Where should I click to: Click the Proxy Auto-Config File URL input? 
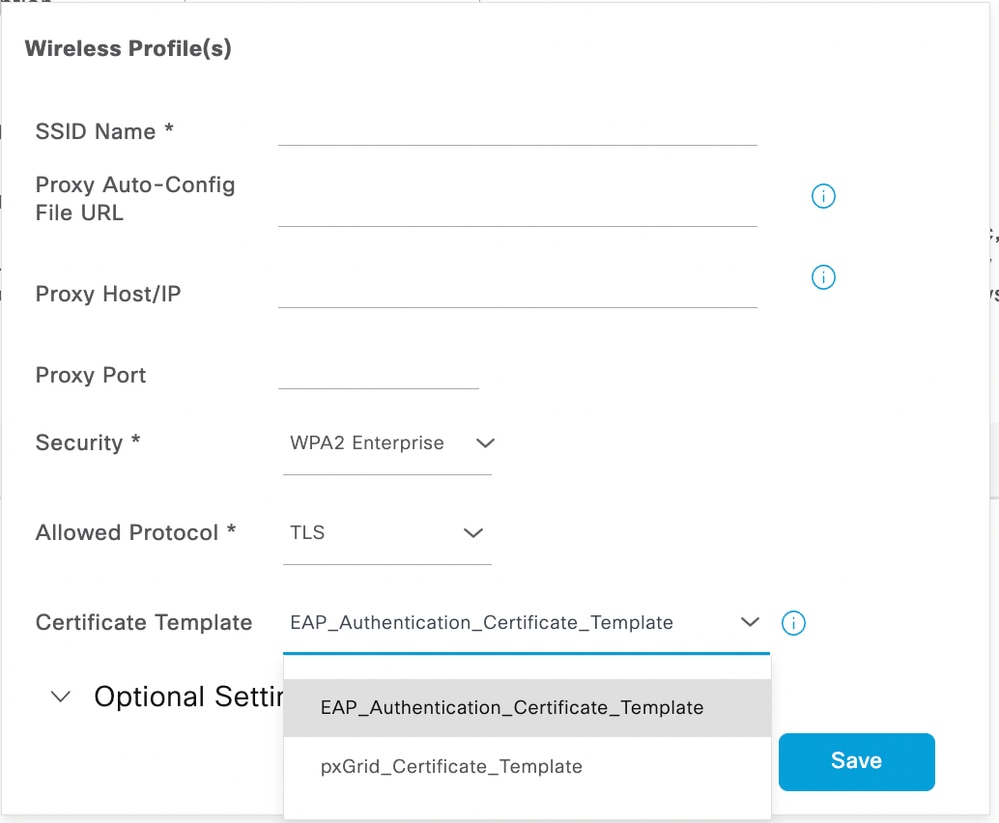[x=517, y=220]
